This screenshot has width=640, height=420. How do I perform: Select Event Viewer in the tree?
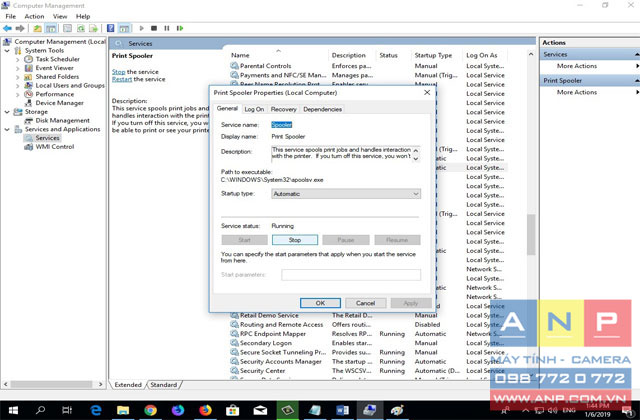tap(54, 68)
